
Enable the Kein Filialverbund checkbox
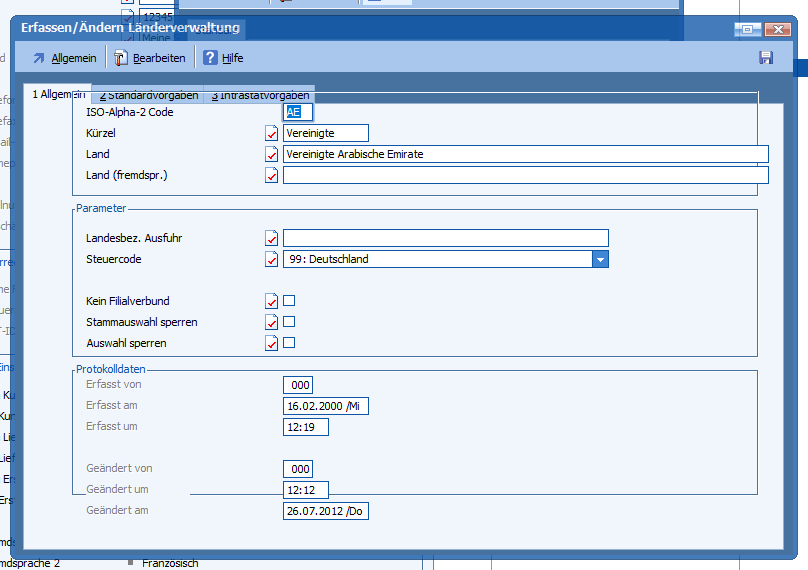tap(289, 301)
